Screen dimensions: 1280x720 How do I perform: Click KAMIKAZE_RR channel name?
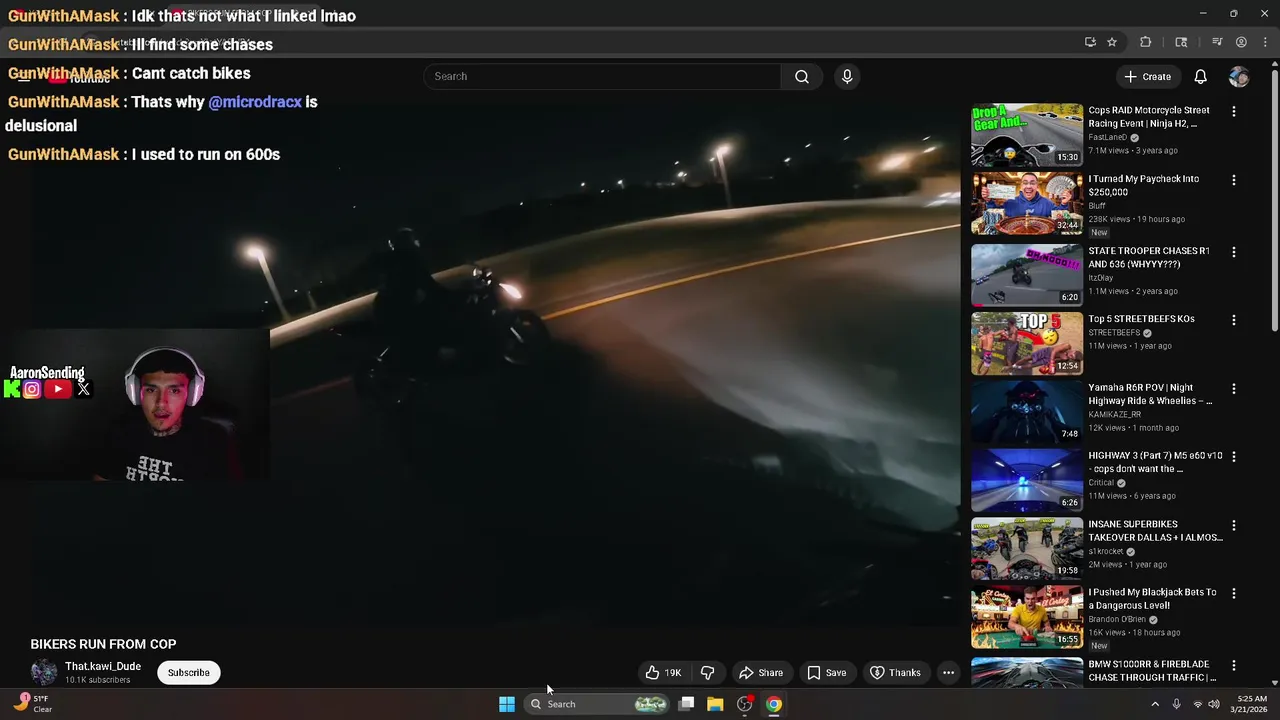1114,414
